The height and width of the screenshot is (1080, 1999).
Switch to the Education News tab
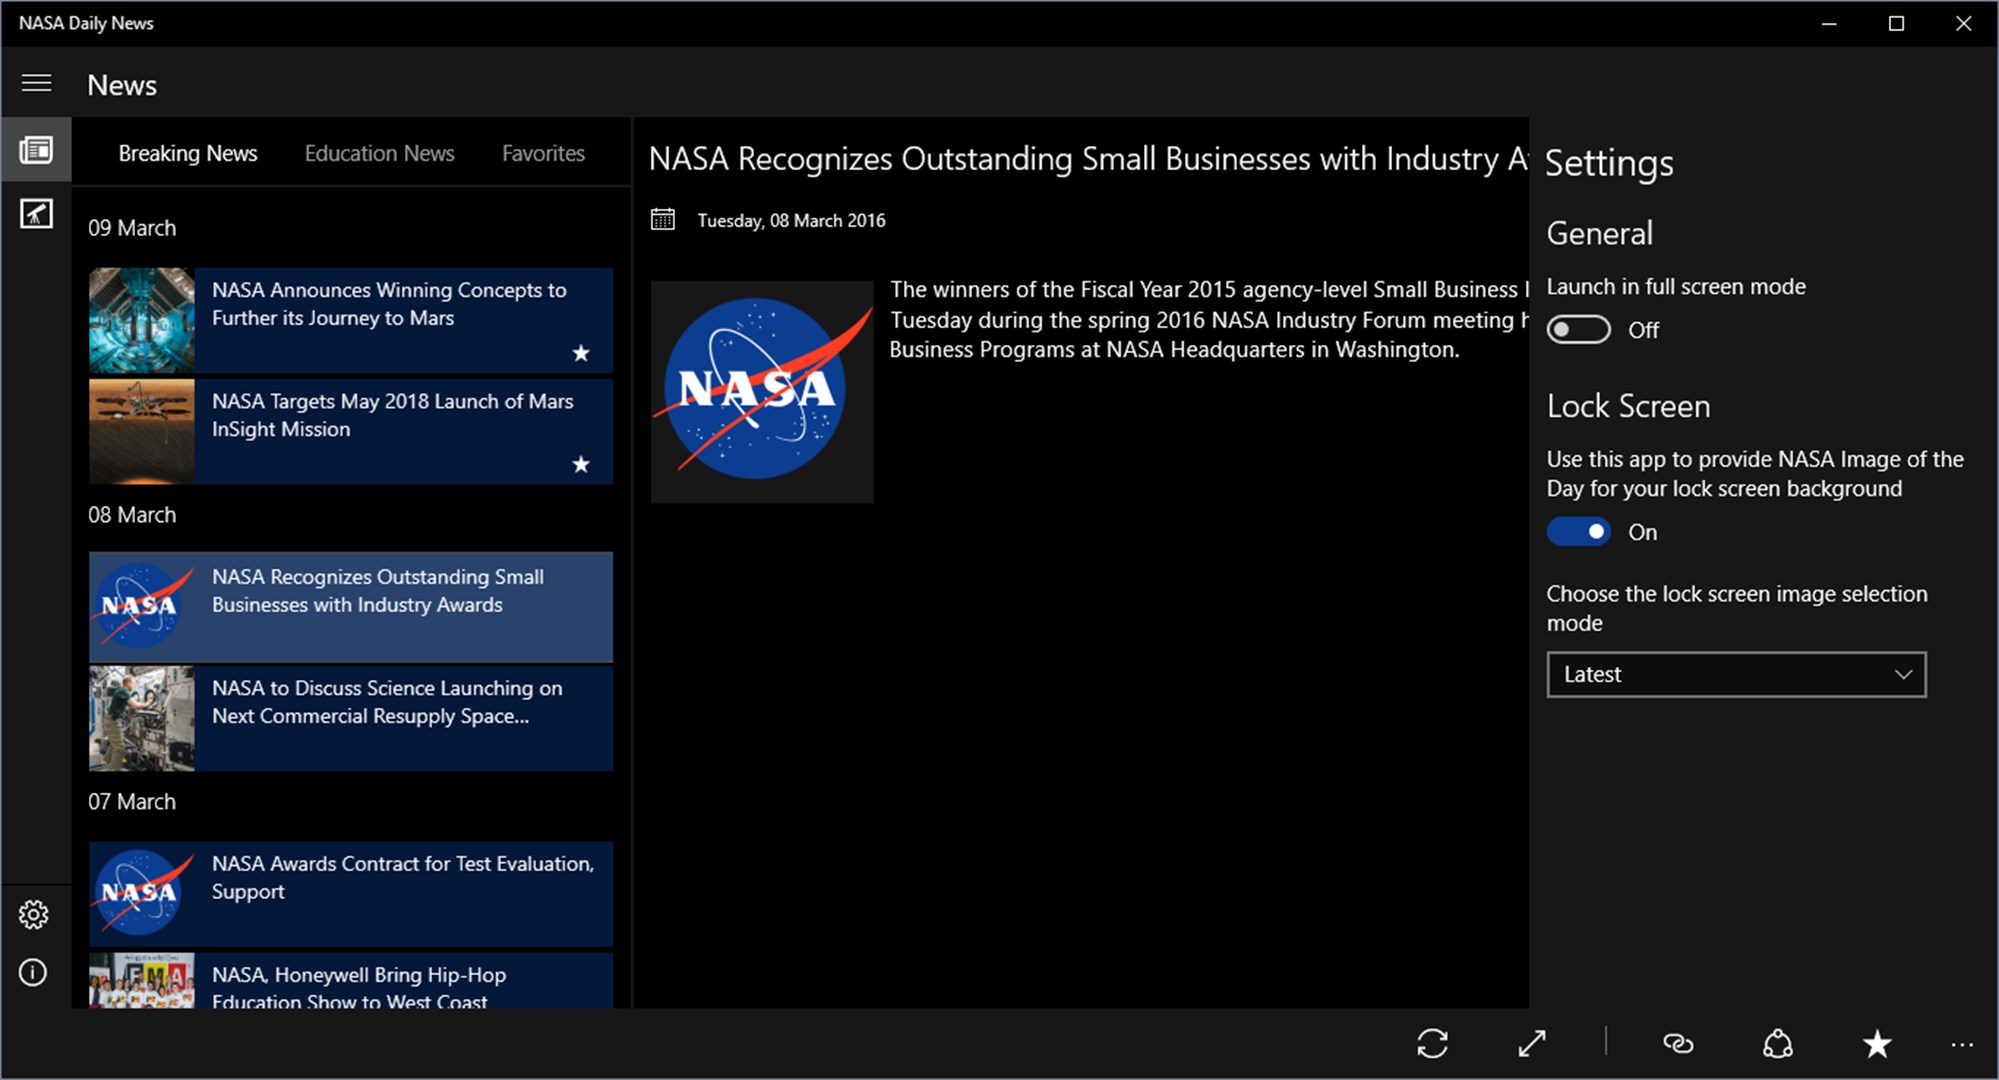click(379, 153)
